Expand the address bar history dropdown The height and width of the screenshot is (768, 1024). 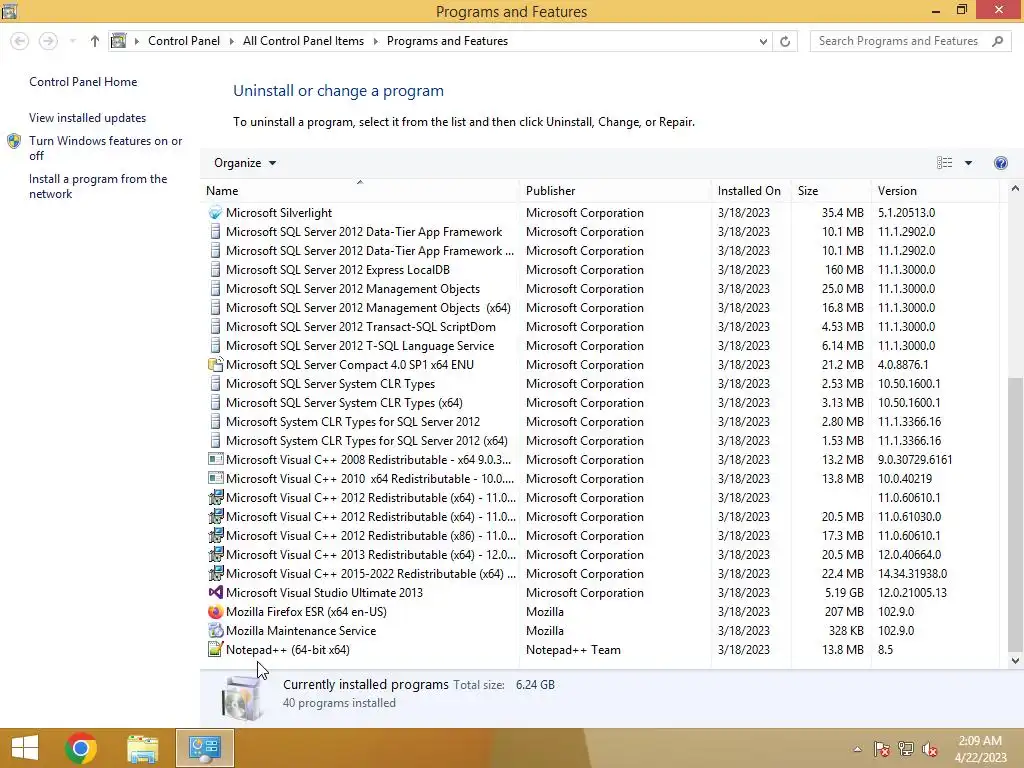click(x=763, y=41)
